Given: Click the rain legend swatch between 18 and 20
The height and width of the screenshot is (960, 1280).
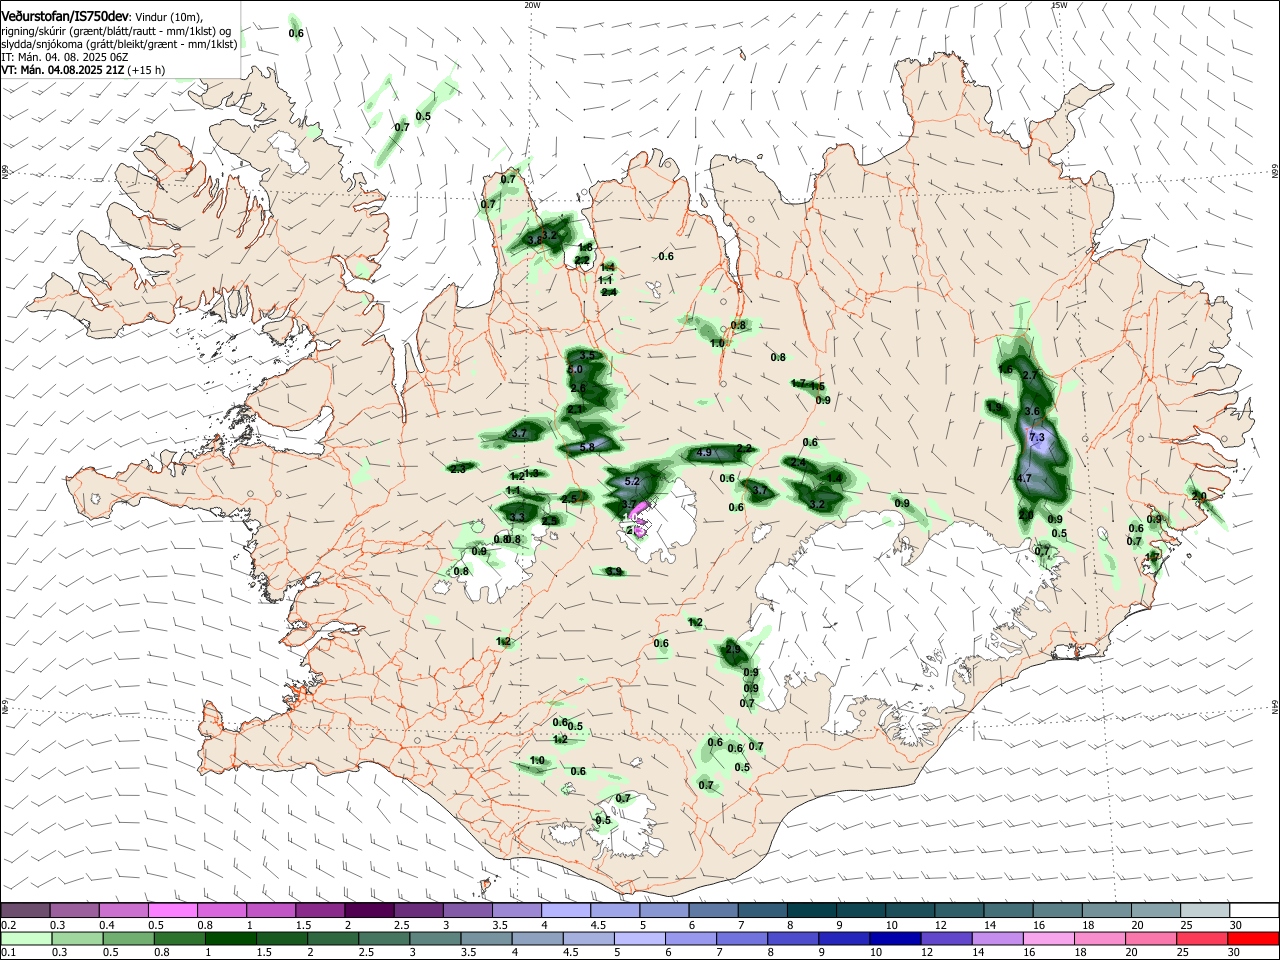Looking at the screenshot, I should point(1100,938).
